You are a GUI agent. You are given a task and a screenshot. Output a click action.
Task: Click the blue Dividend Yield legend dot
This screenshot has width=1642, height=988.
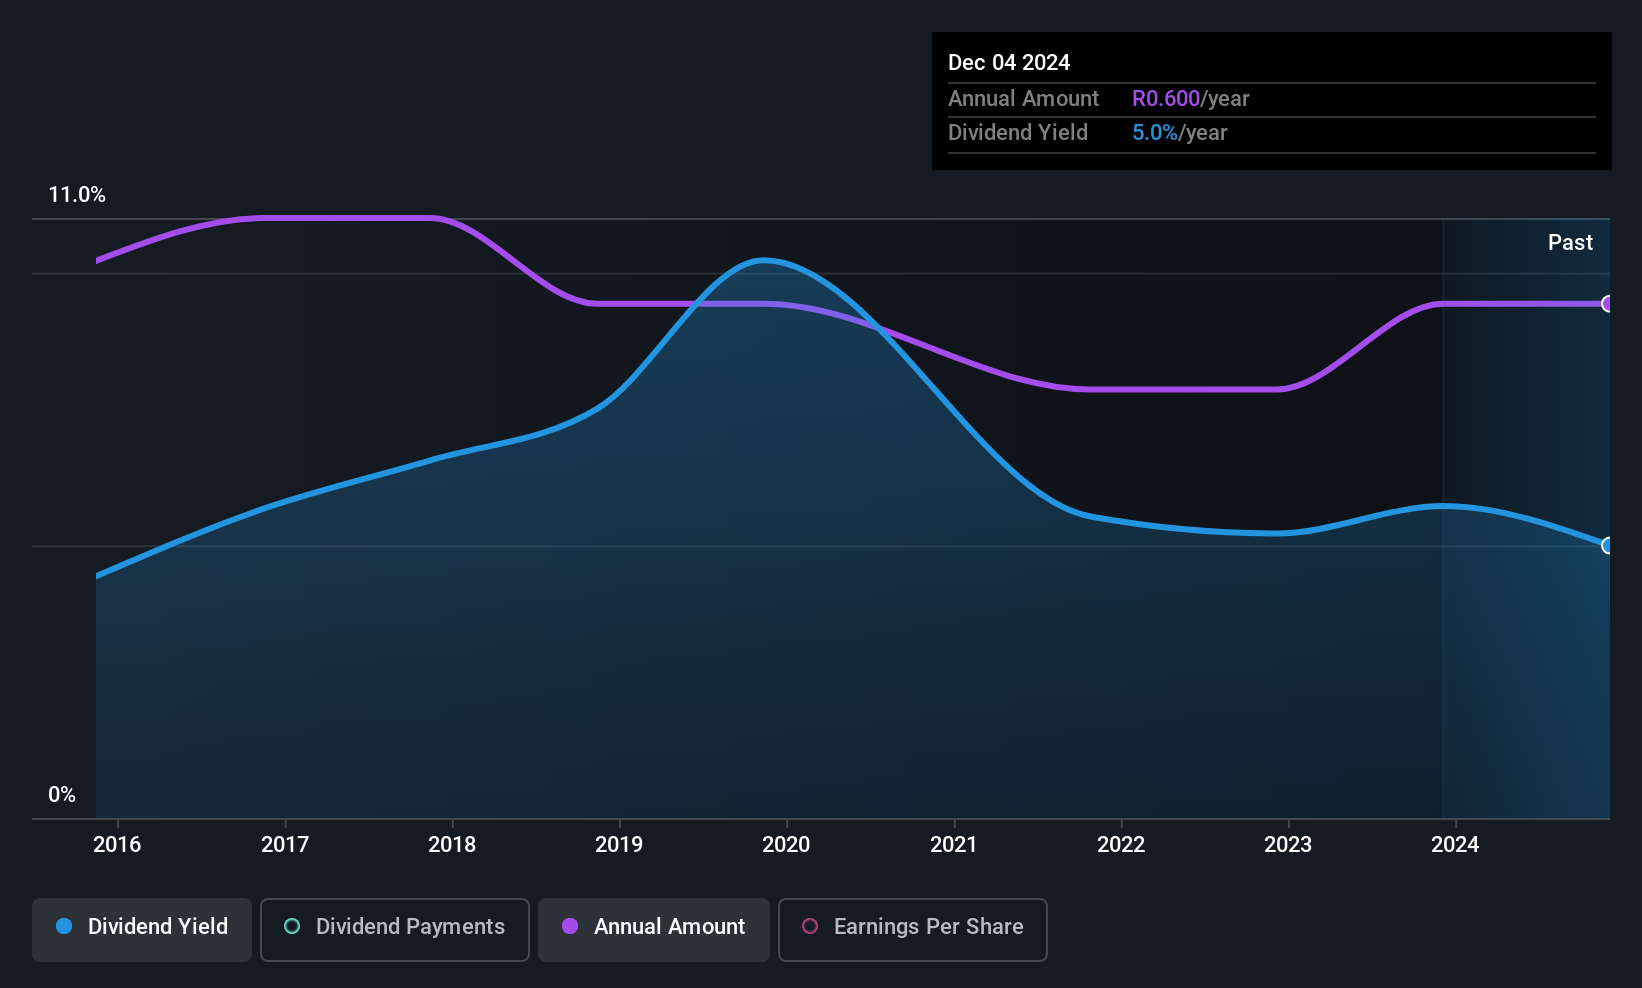(64, 926)
